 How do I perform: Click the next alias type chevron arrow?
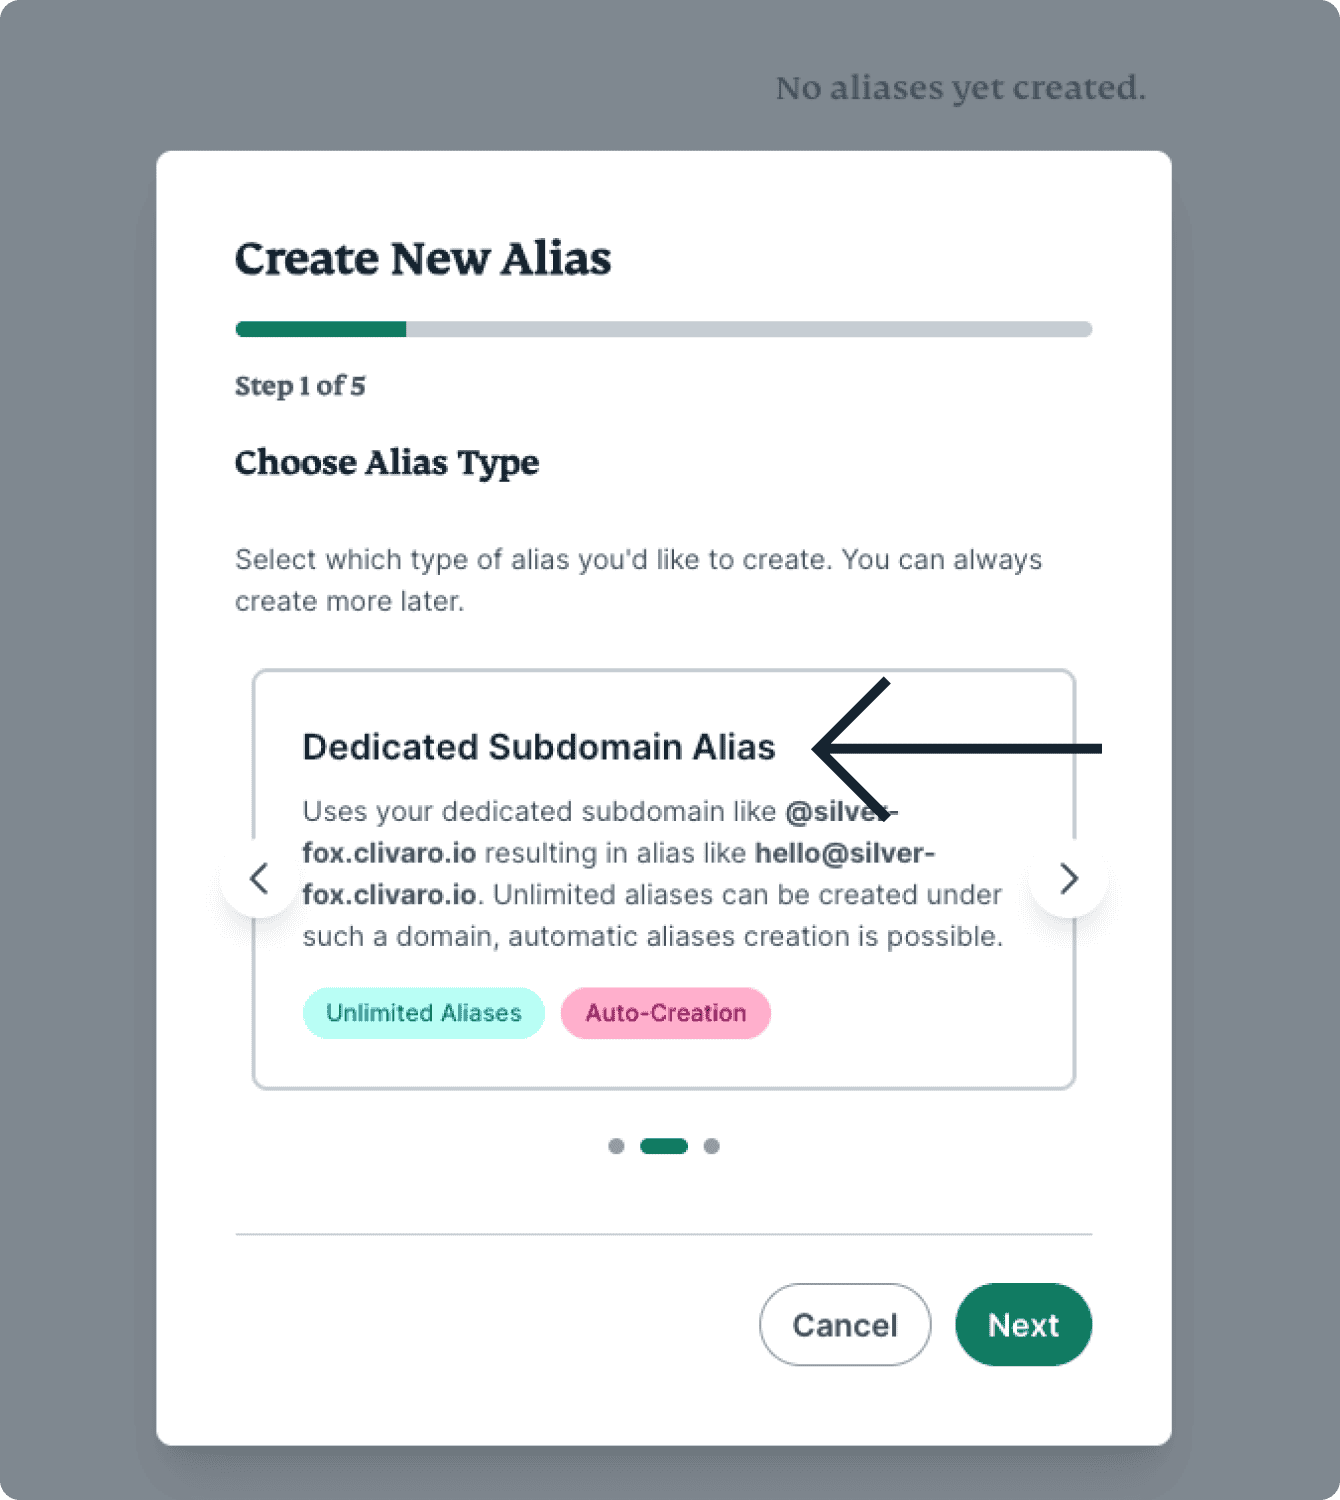(1068, 879)
